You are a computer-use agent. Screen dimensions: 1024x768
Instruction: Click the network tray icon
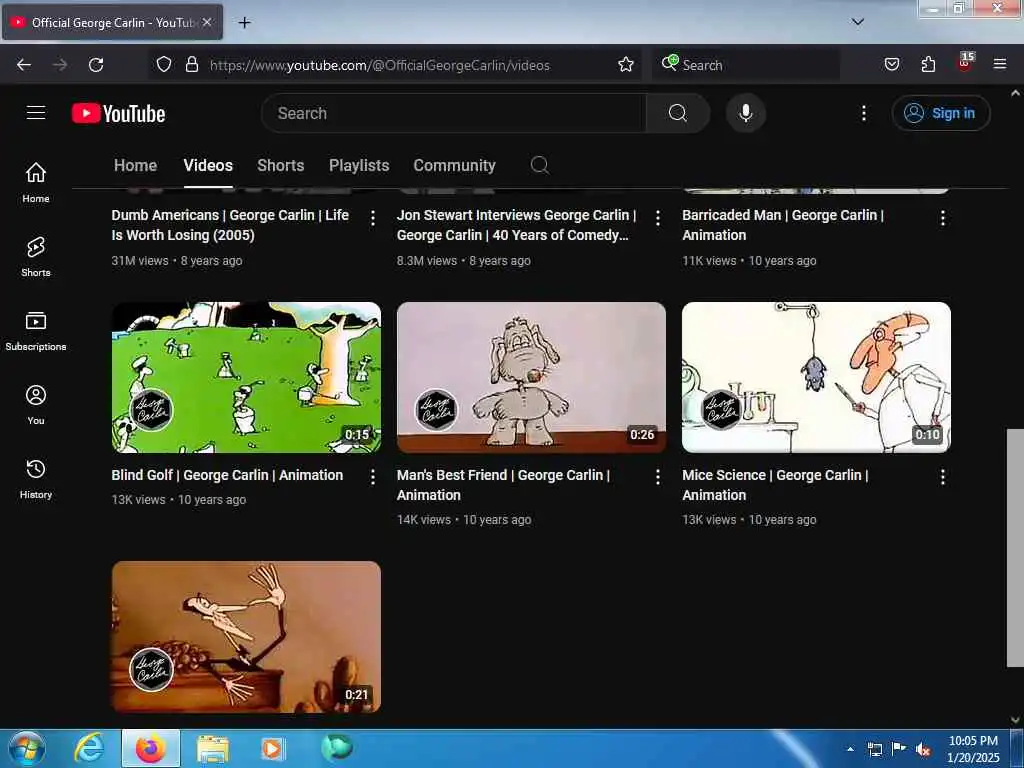[874, 749]
